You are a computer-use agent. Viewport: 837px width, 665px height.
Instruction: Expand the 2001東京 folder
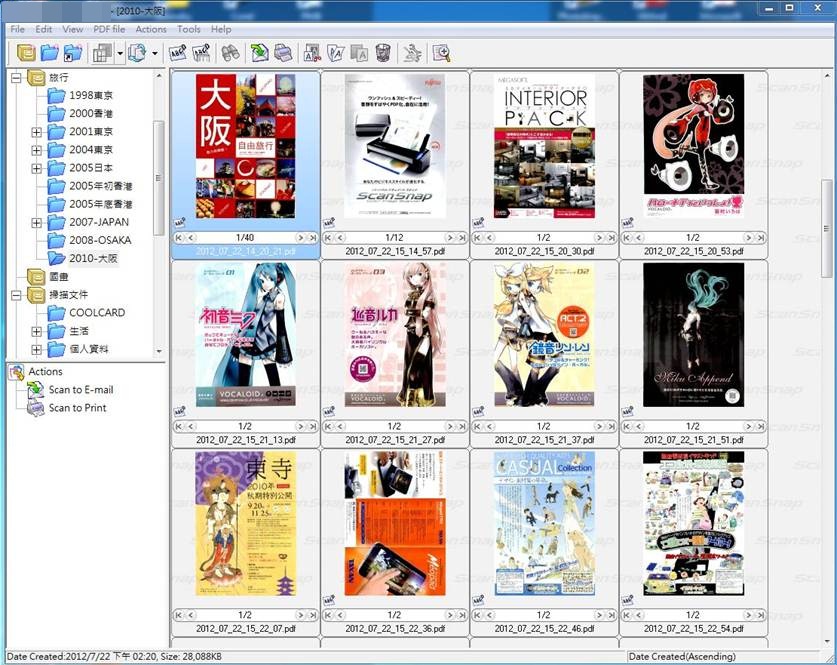[x=36, y=132]
